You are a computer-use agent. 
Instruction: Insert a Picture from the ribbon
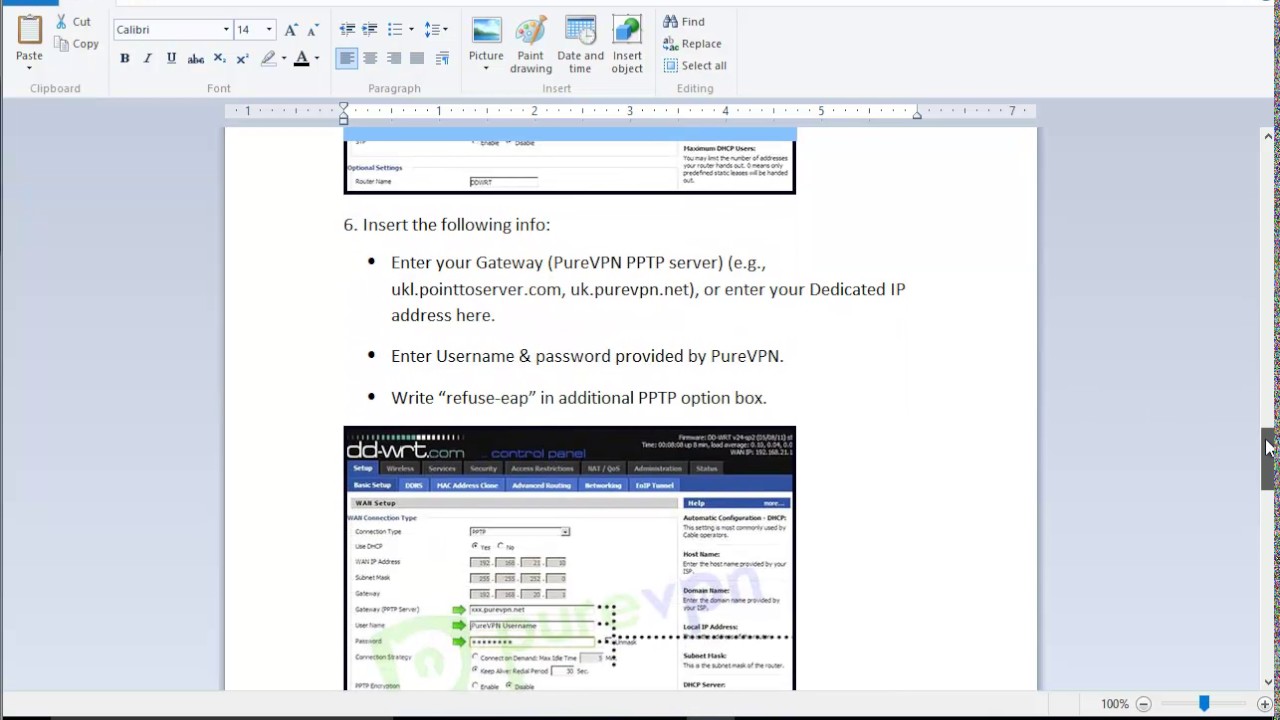pos(486,38)
